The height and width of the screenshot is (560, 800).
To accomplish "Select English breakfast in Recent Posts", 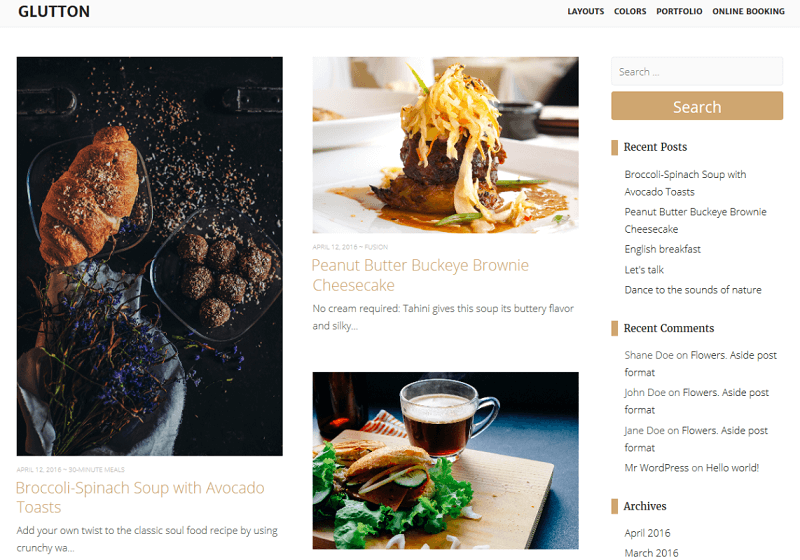I will click(x=662, y=249).
